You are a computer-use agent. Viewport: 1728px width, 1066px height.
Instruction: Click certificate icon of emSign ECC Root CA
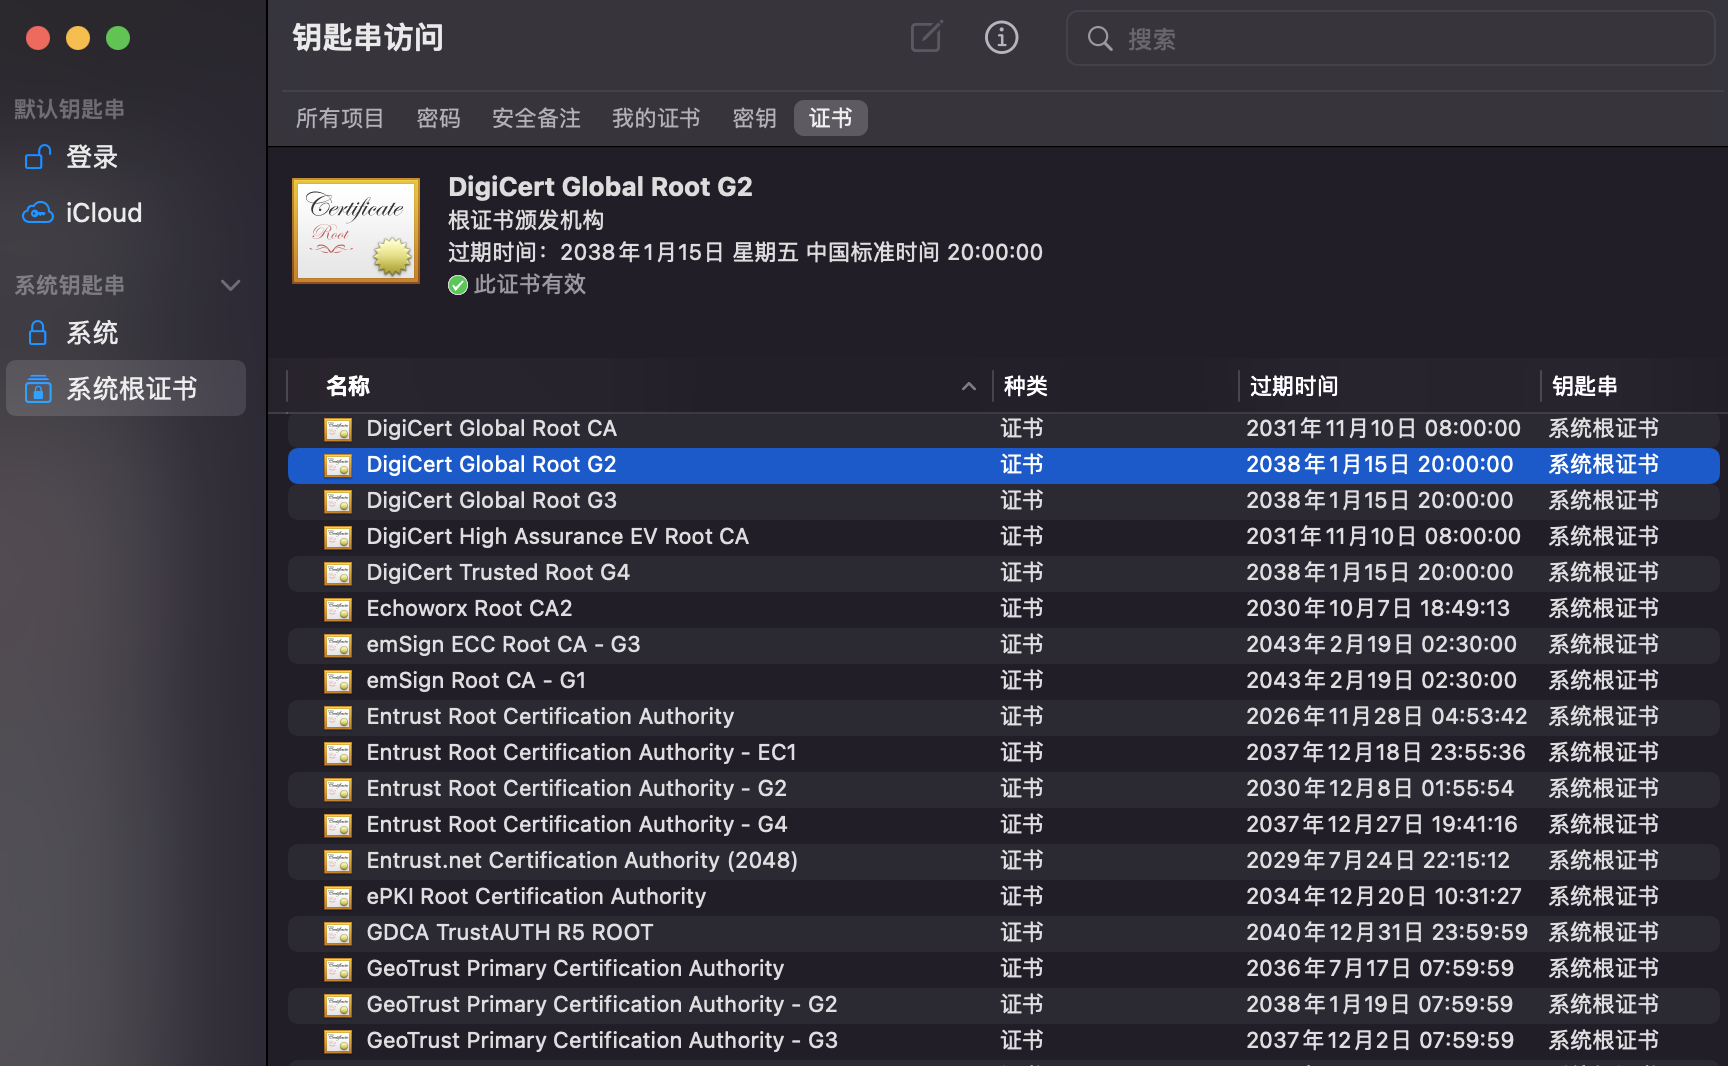pos(338,645)
